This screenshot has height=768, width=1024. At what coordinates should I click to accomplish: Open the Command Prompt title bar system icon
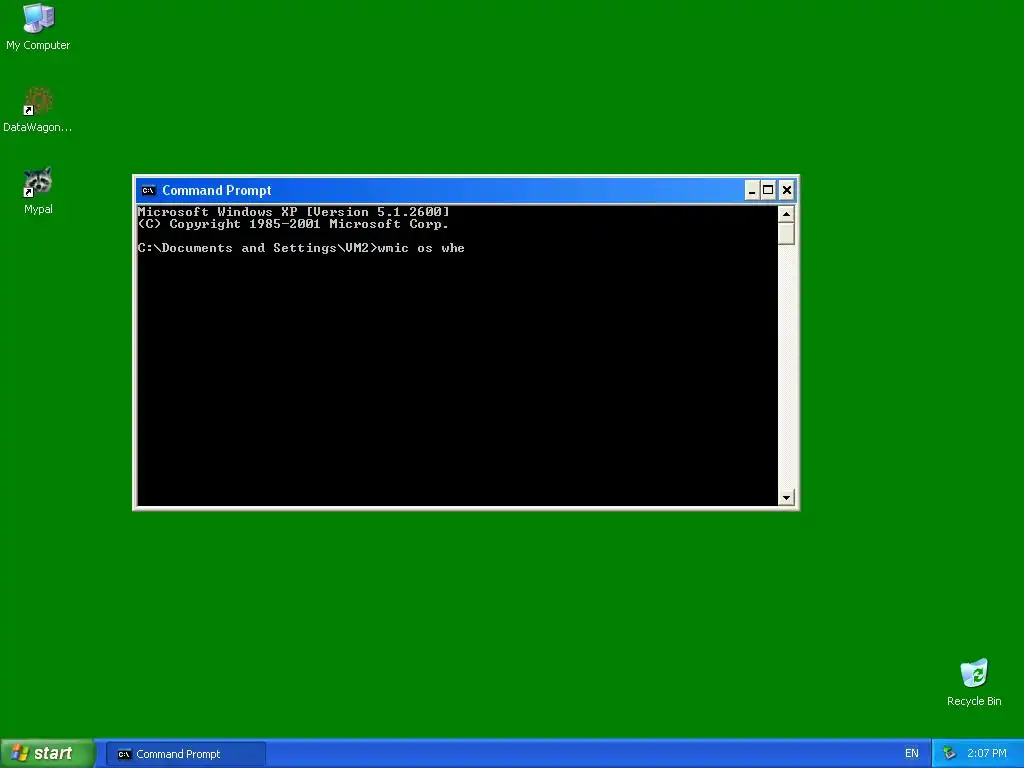pos(148,190)
